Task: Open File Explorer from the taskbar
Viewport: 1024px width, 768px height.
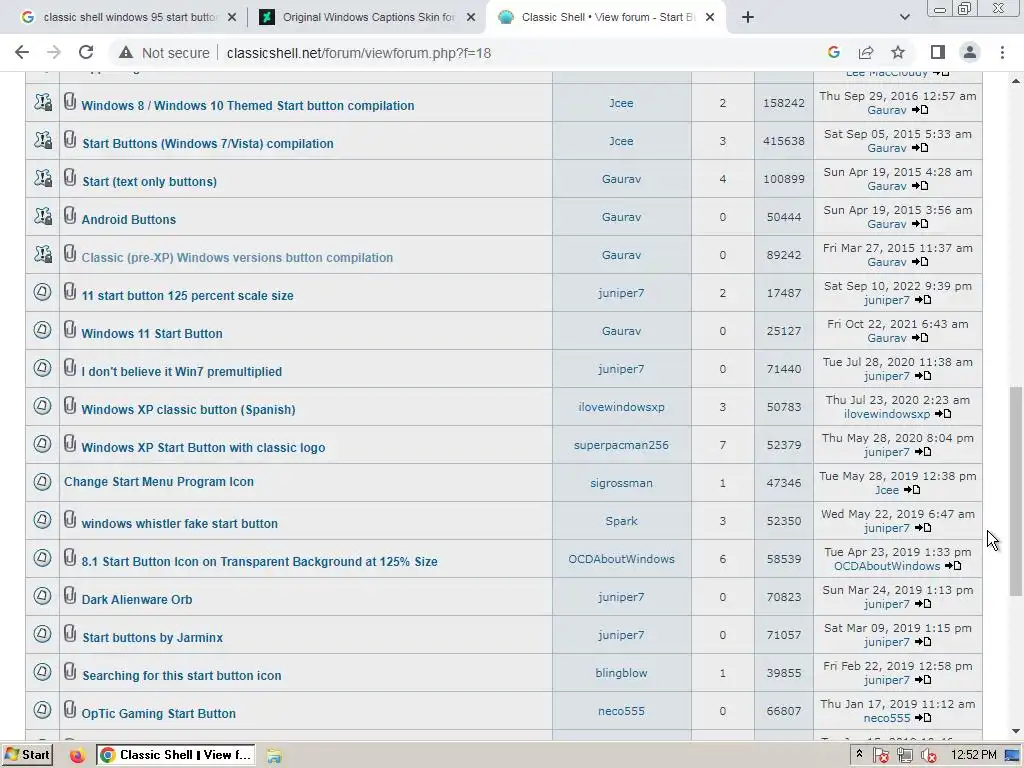Action: [x=274, y=756]
